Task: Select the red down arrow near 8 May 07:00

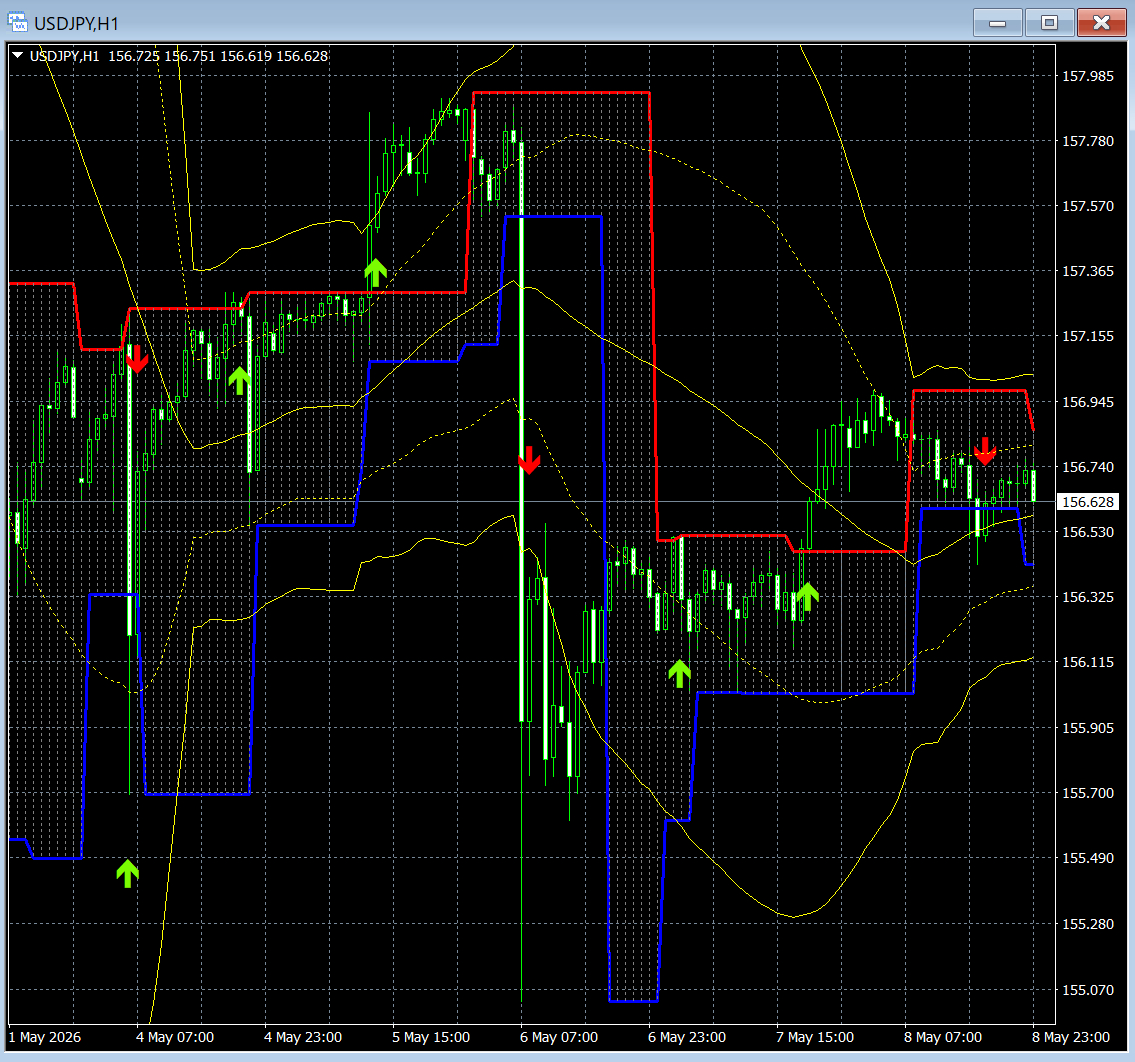Action: tap(984, 451)
